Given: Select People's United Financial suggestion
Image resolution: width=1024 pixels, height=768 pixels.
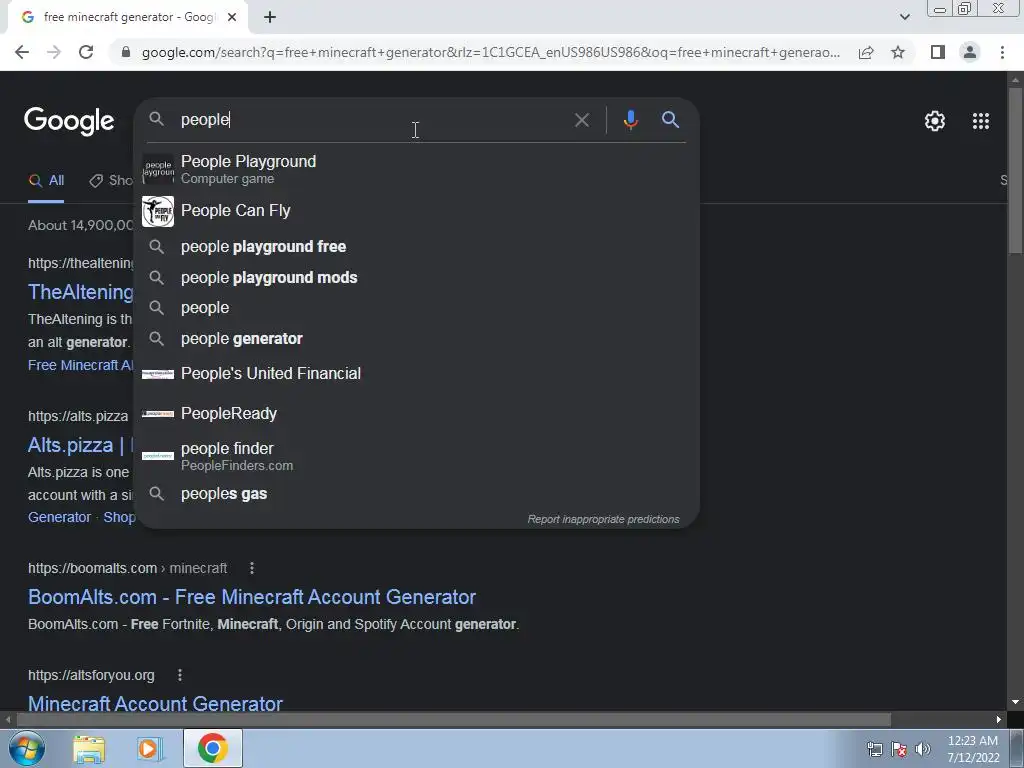Looking at the screenshot, I should 417,374.
